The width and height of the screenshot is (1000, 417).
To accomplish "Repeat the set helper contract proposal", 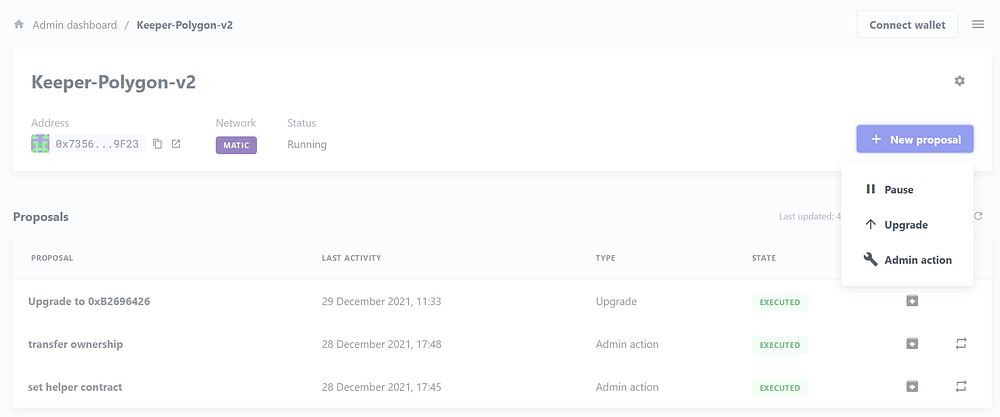I will (961, 387).
